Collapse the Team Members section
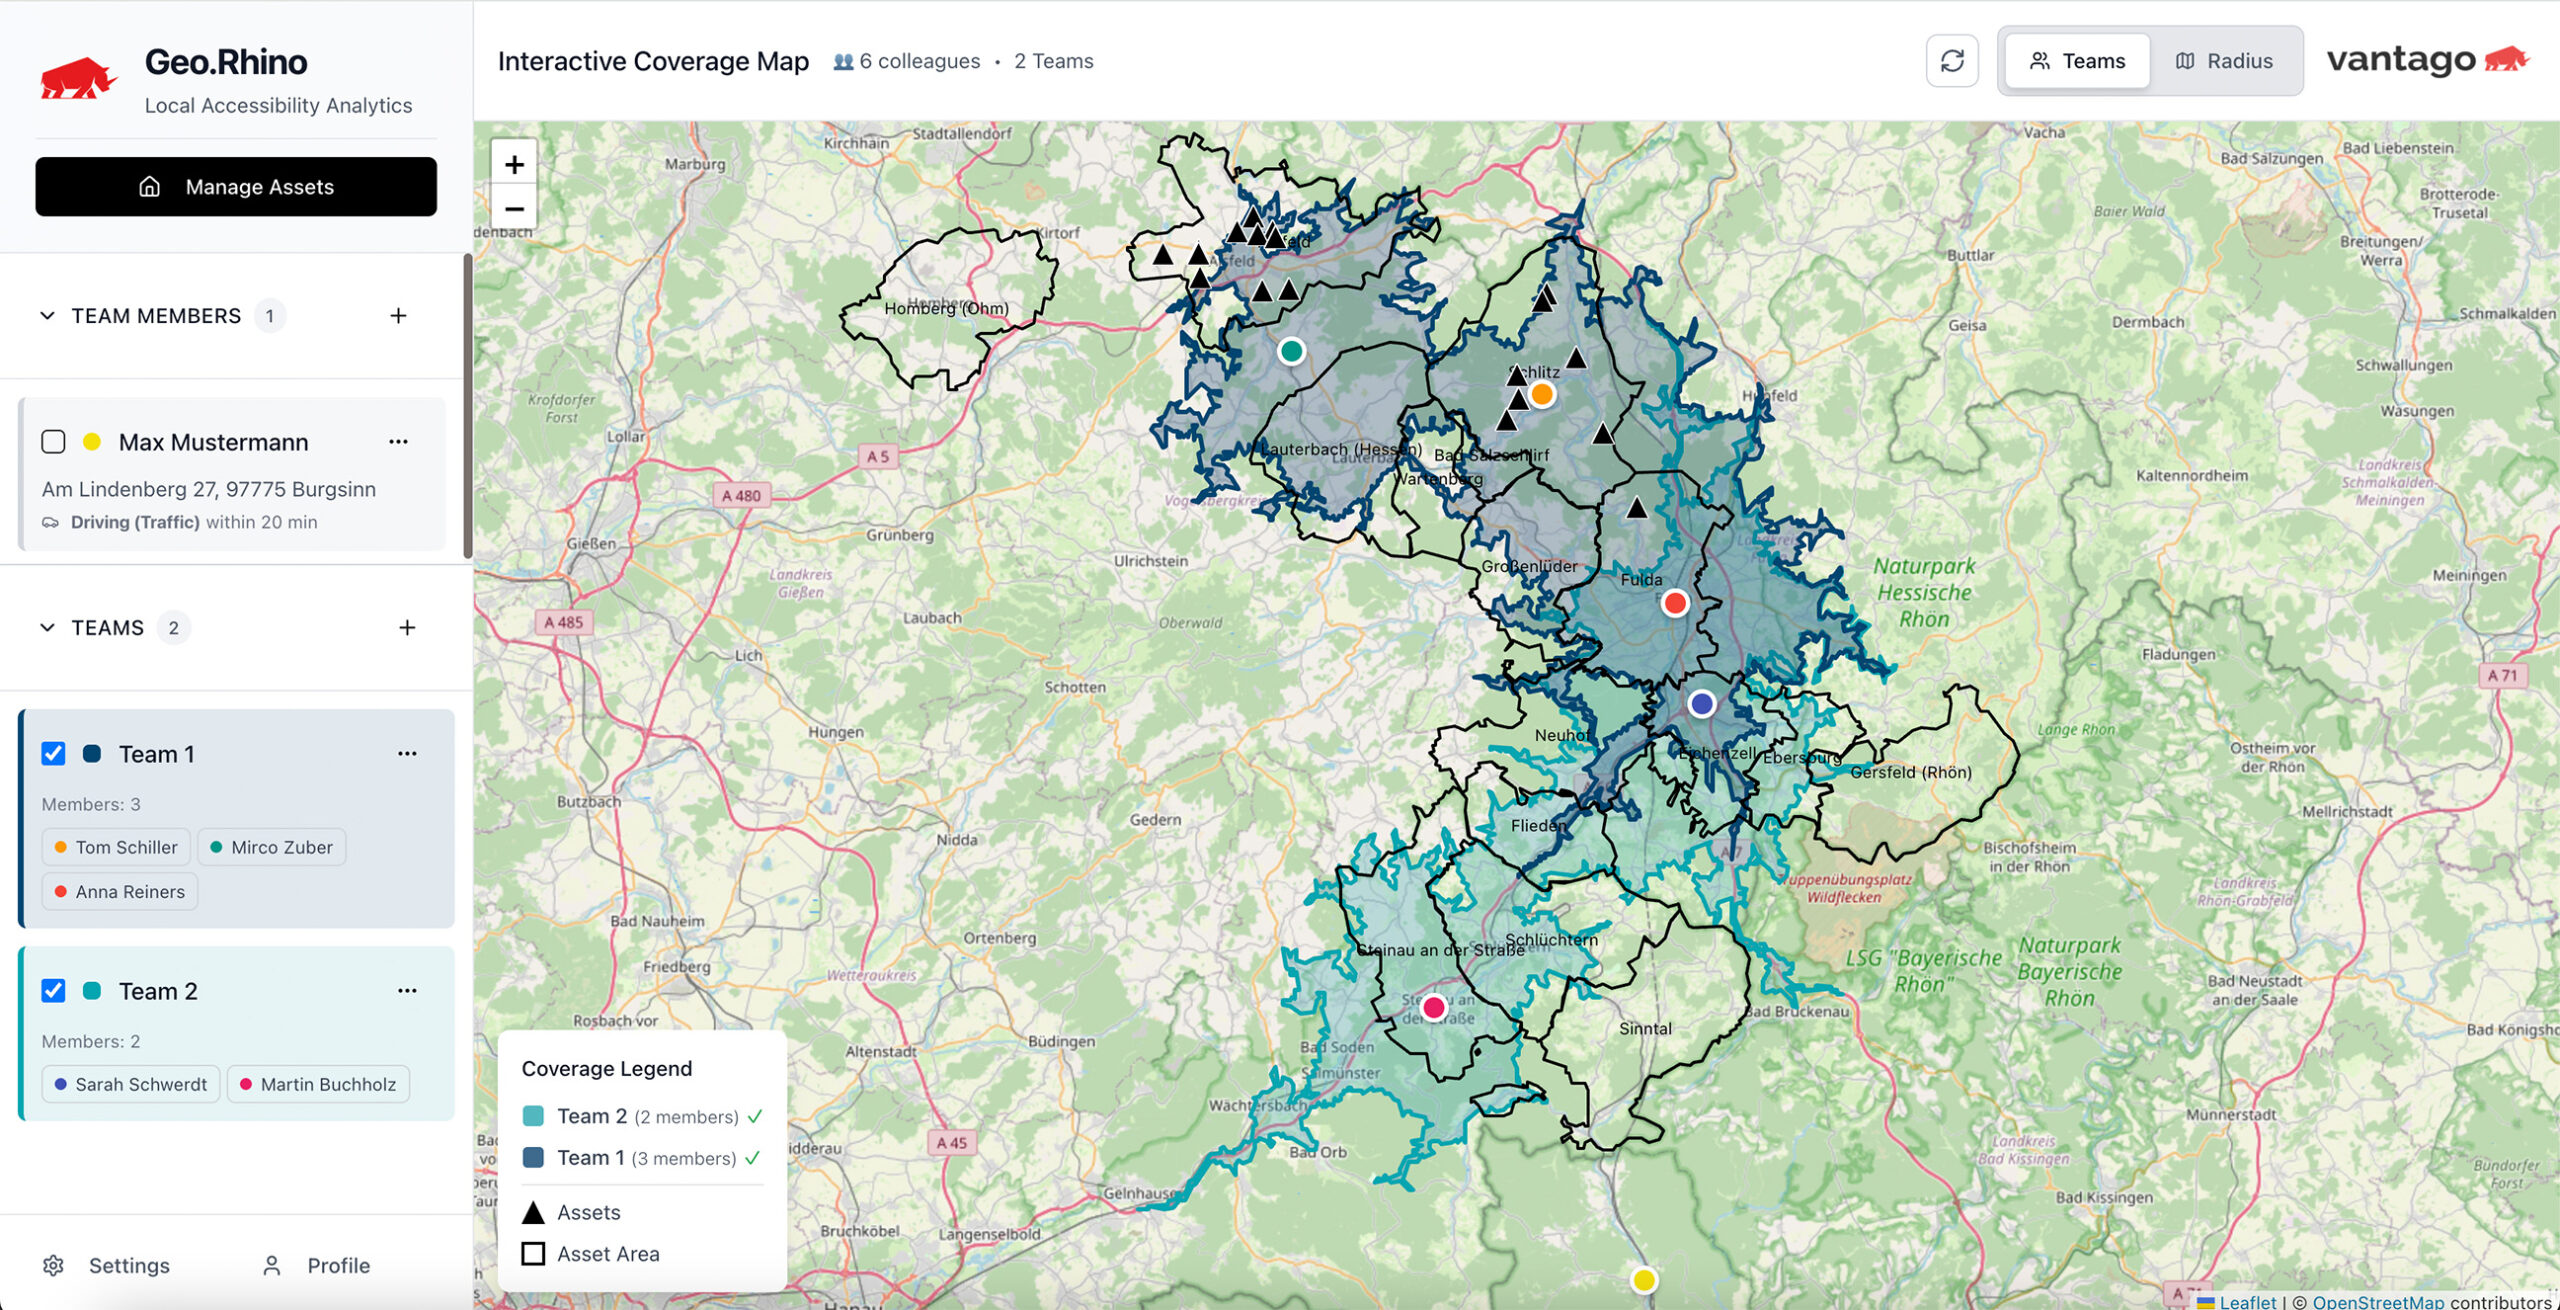Screen dimensions: 2560x1310 pyautogui.click(x=47, y=316)
